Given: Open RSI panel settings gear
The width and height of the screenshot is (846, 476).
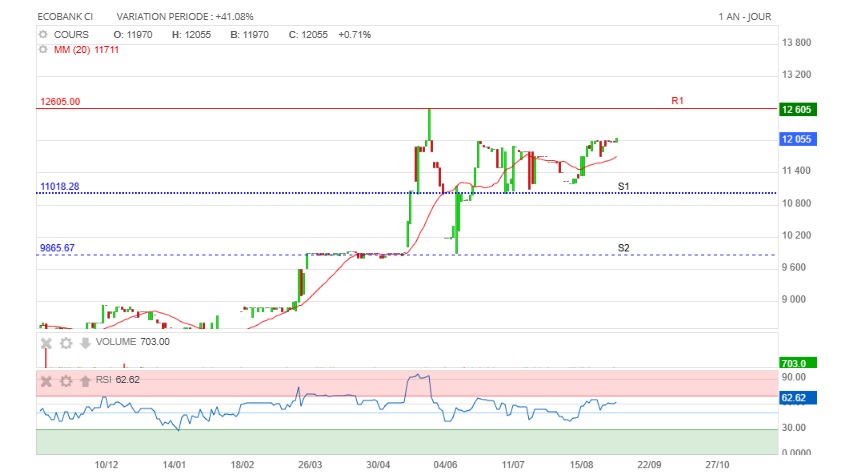Looking at the screenshot, I should point(65,380).
